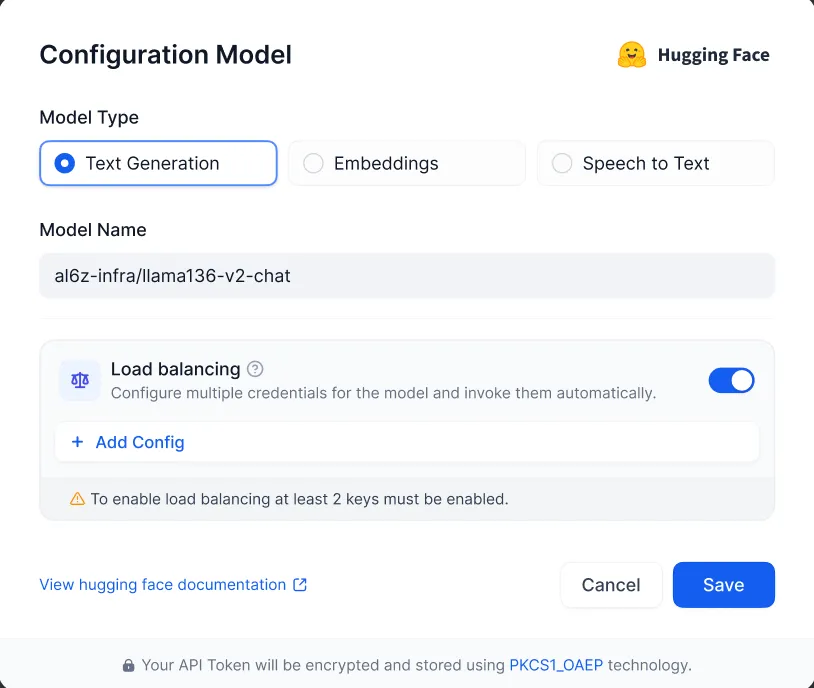The height and width of the screenshot is (688, 814).
Task: Click the orange warning triangle icon
Action: pos(77,498)
